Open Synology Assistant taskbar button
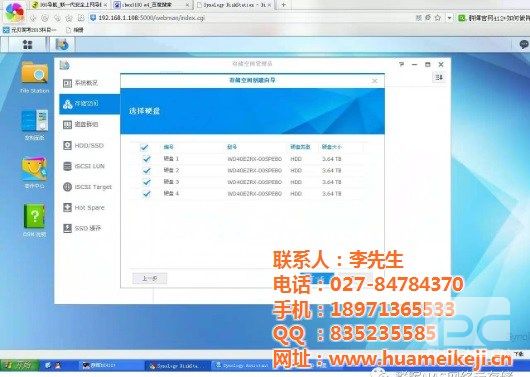The height and width of the screenshot is (377, 530). [243, 366]
